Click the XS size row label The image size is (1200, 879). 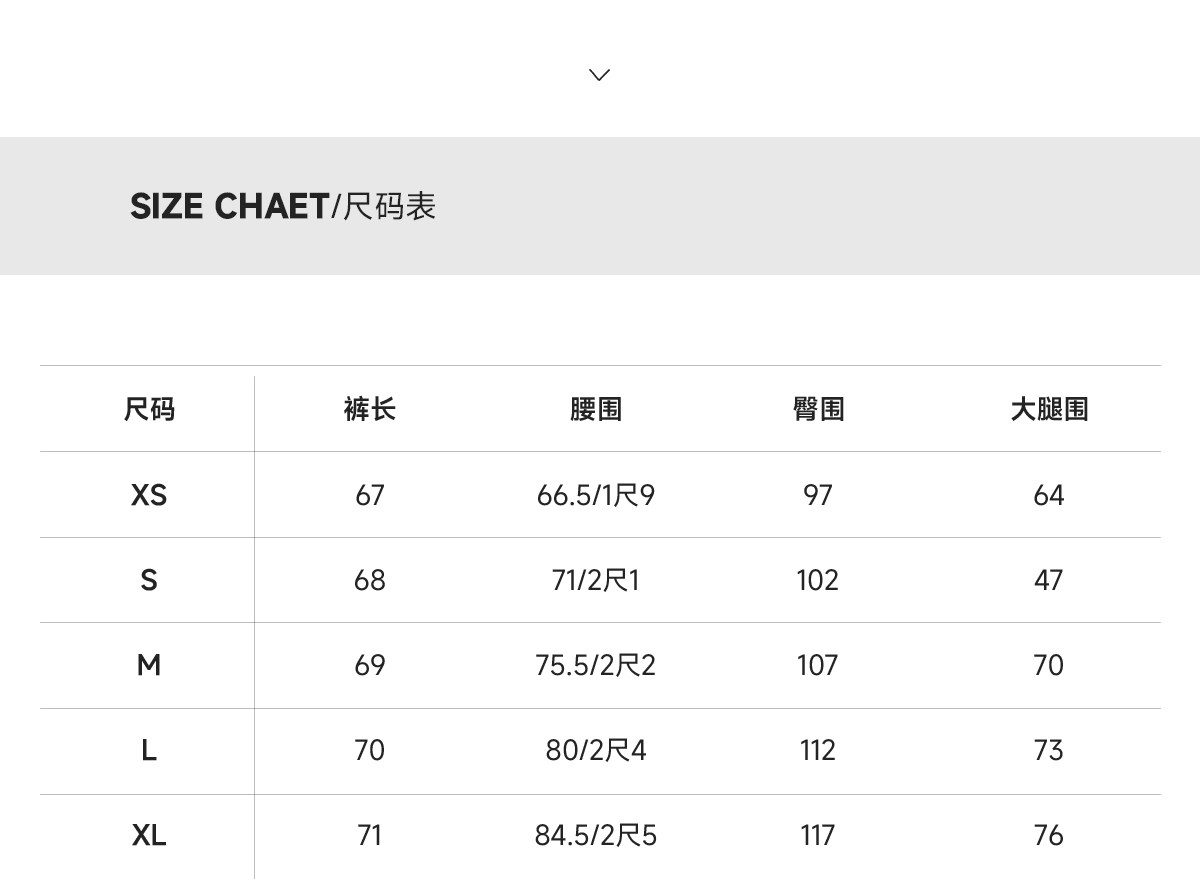click(149, 495)
